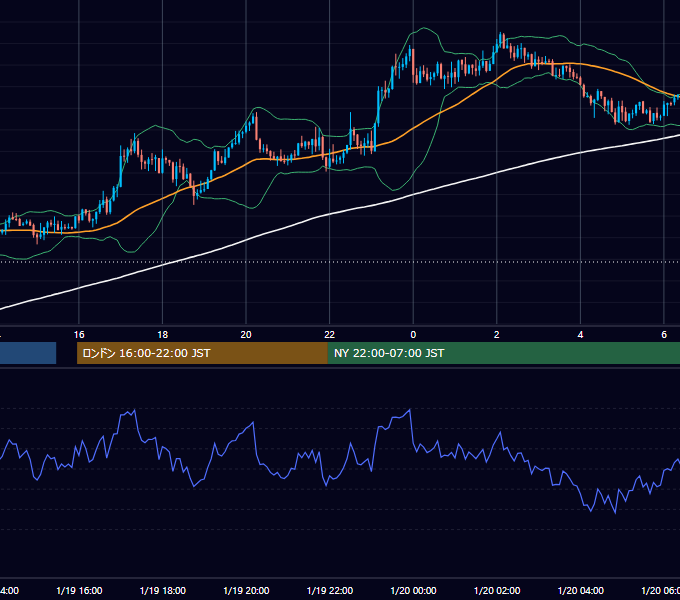Click the 6 hour axis label
Viewport: 680px width, 600px height.
pos(664,335)
